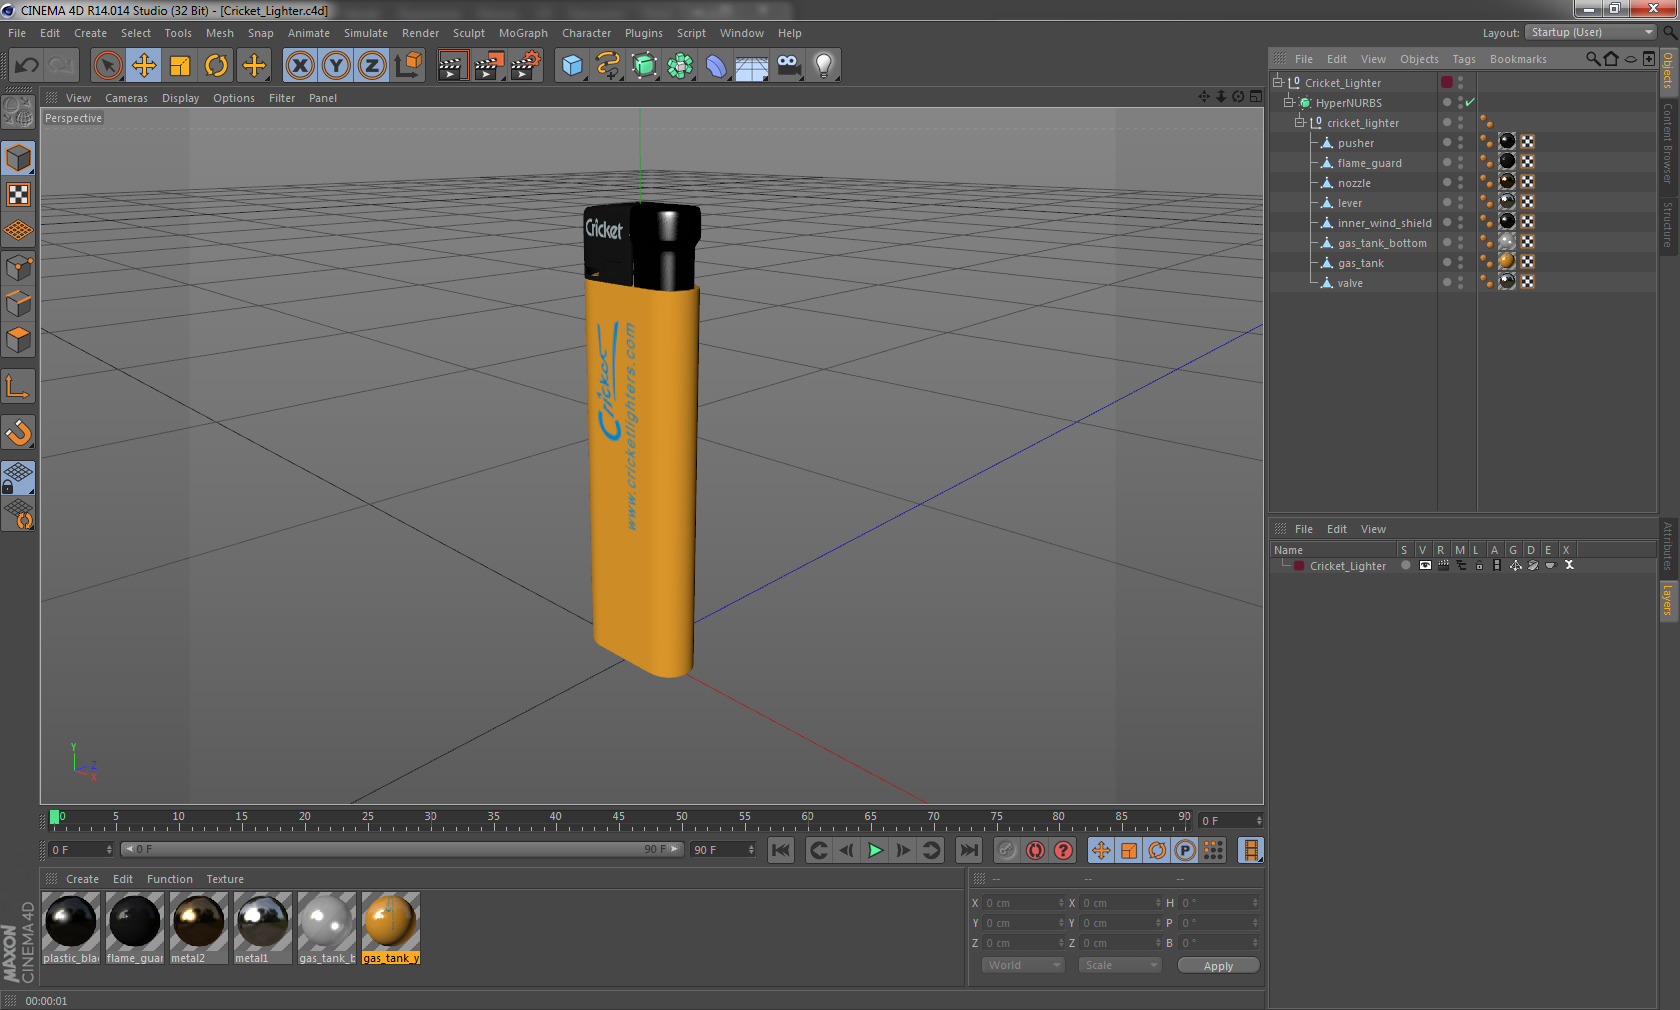Select the nozzle object in tree
The image size is (1680, 1010).
tap(1354, 183)
